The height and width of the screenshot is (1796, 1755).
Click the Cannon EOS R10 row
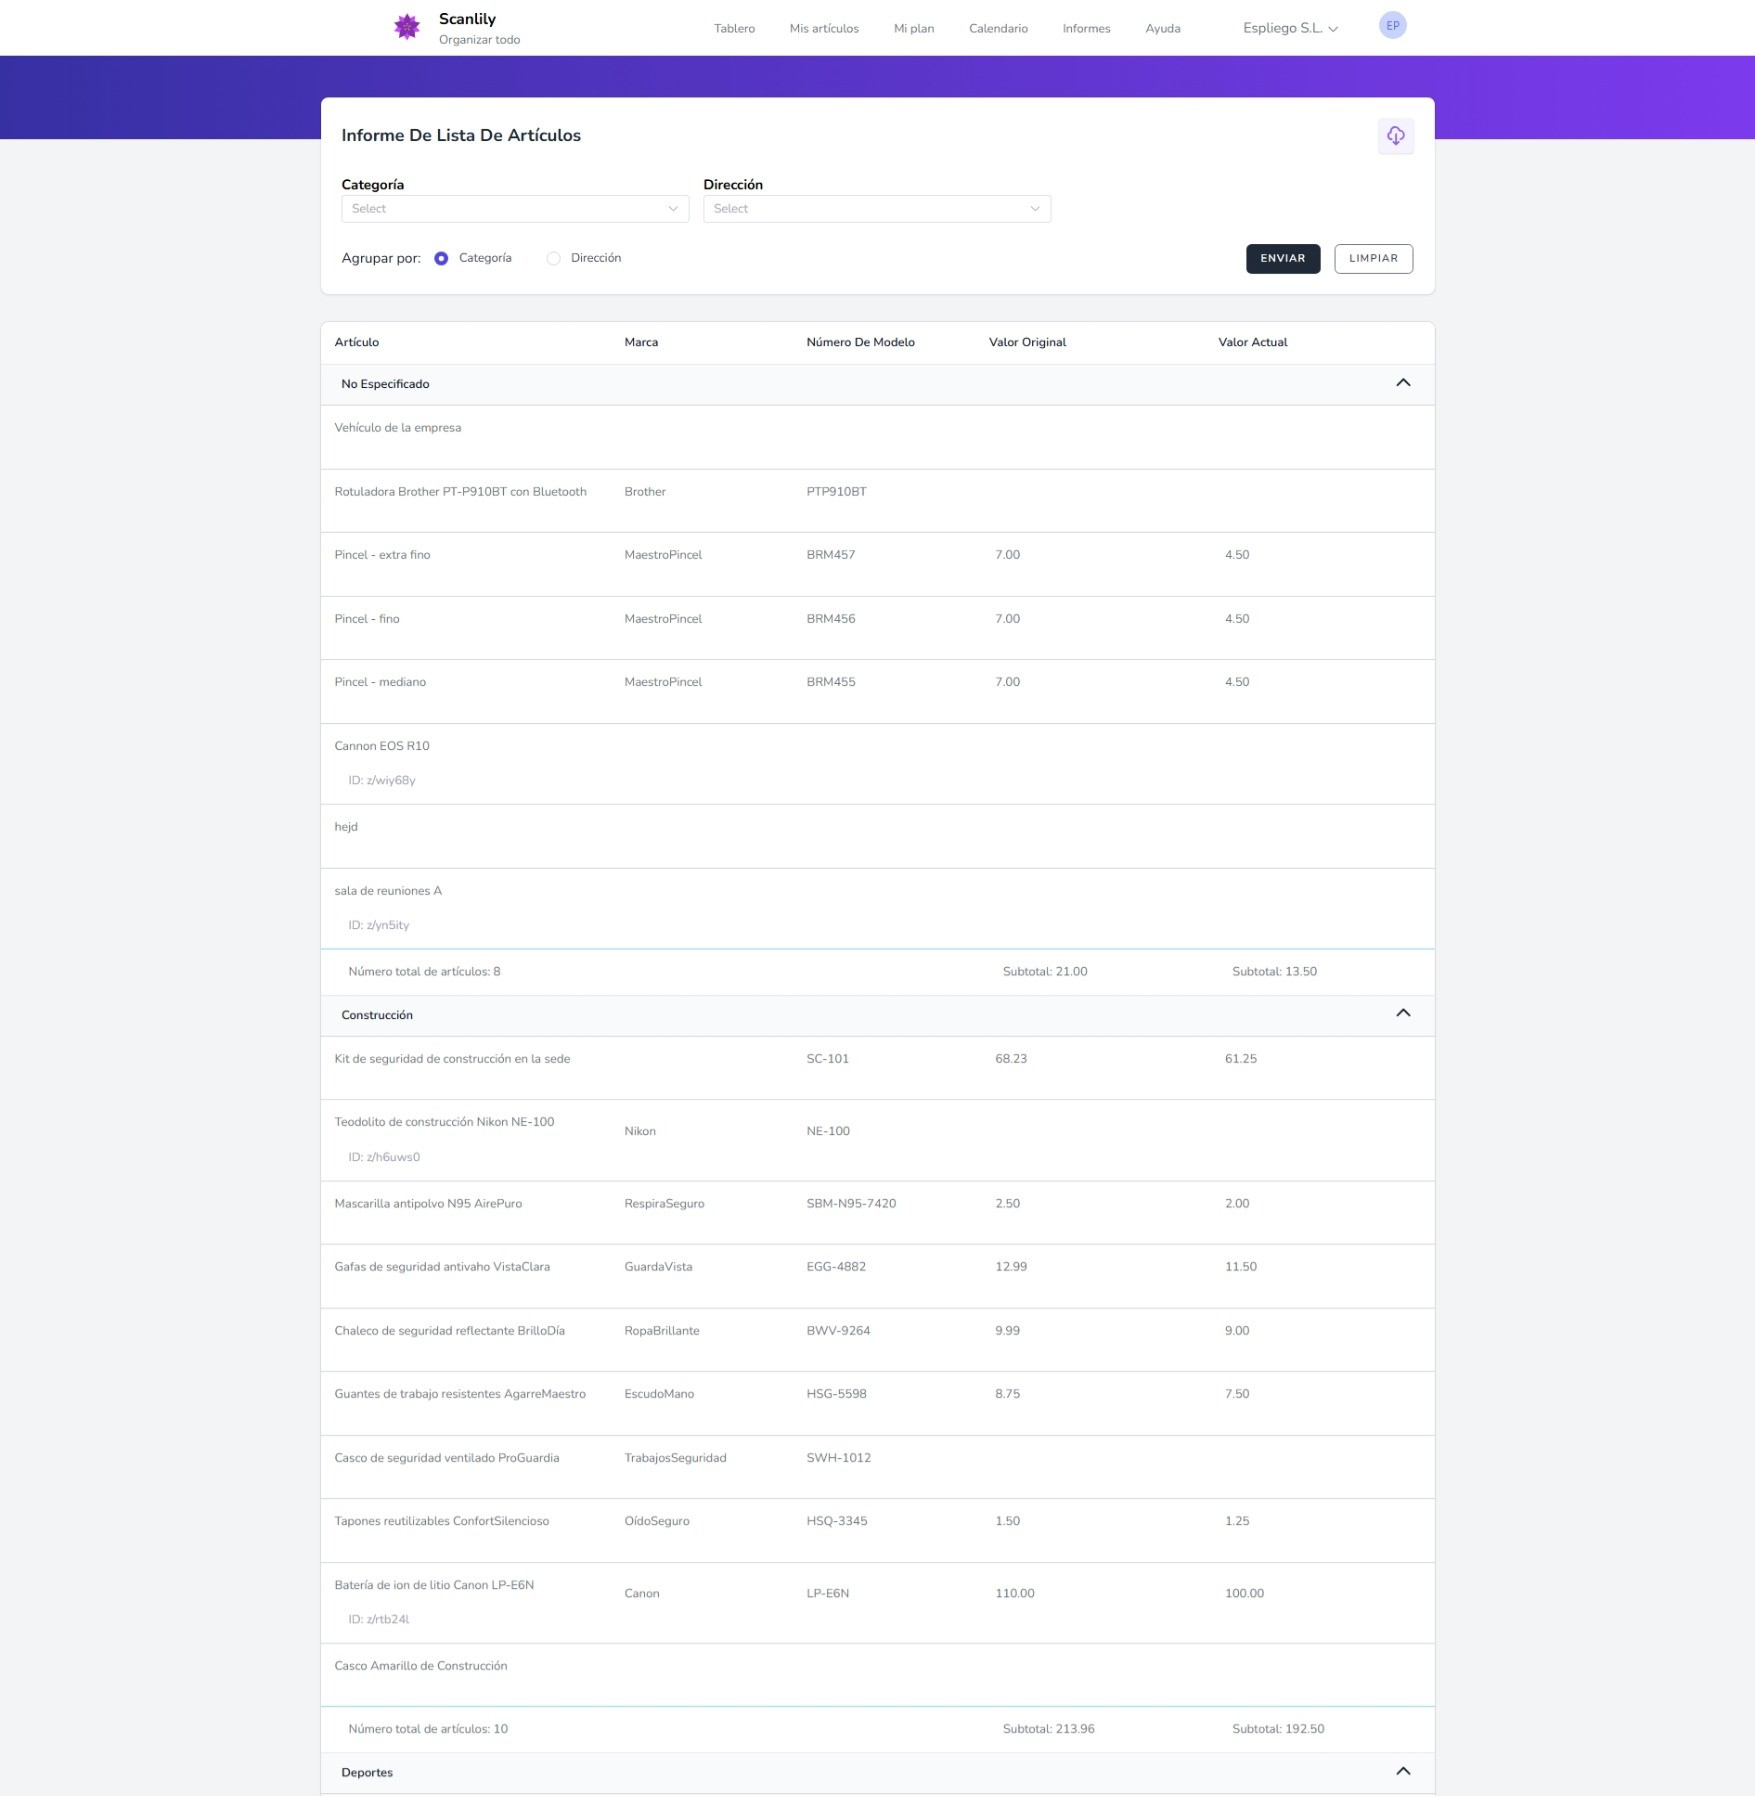coord(382,746)
